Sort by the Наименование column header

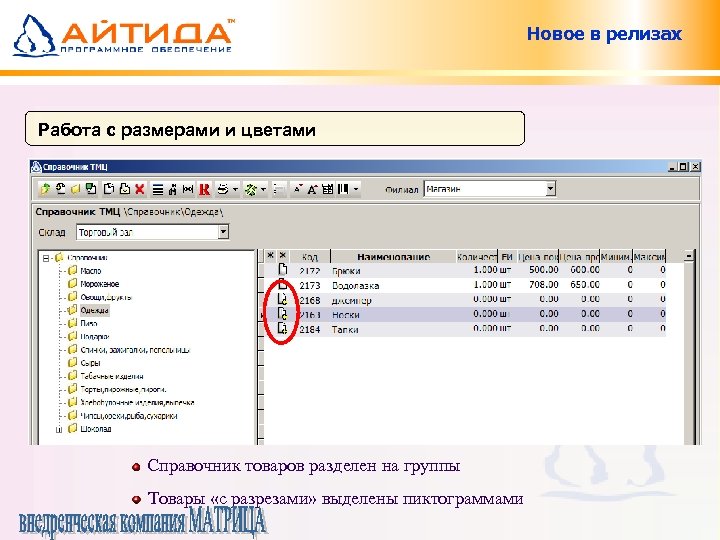[x=393, y=257]
